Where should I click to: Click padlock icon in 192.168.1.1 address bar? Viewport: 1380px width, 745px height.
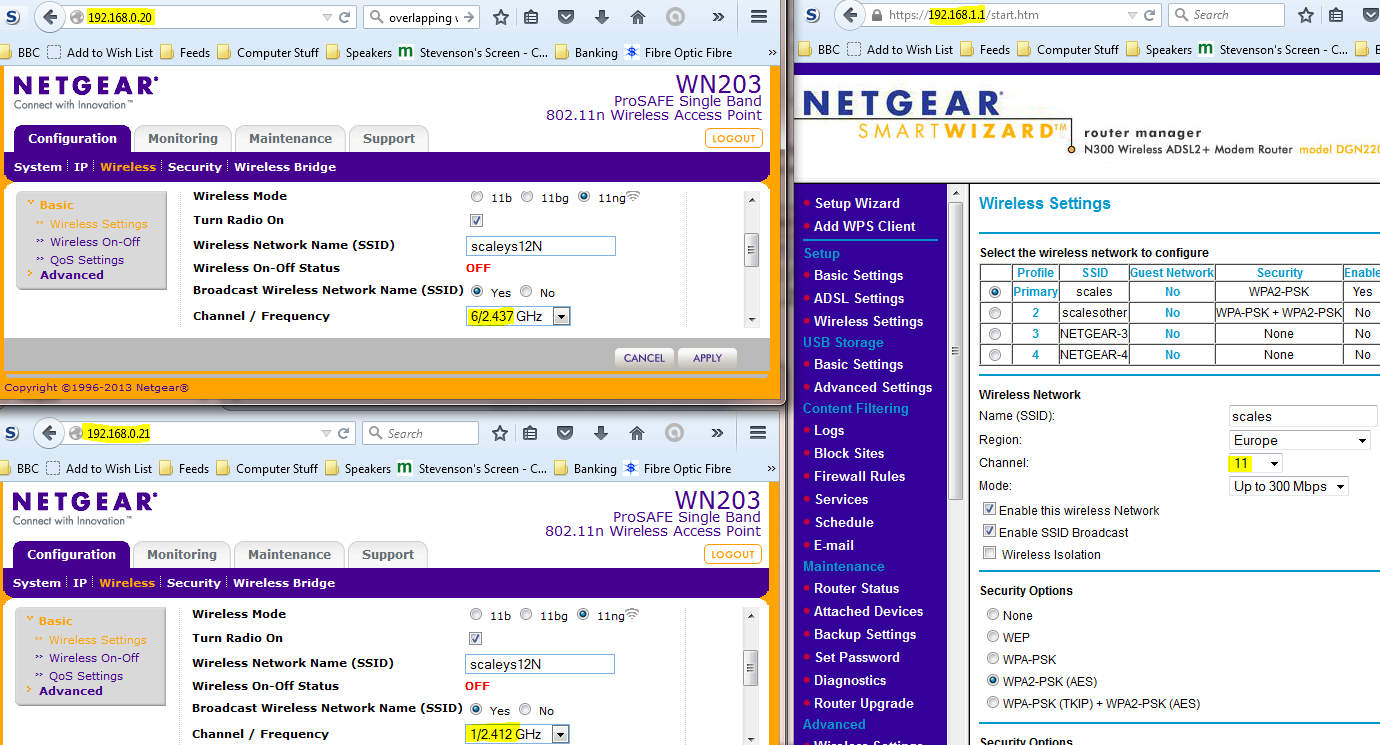click(877, 16)
